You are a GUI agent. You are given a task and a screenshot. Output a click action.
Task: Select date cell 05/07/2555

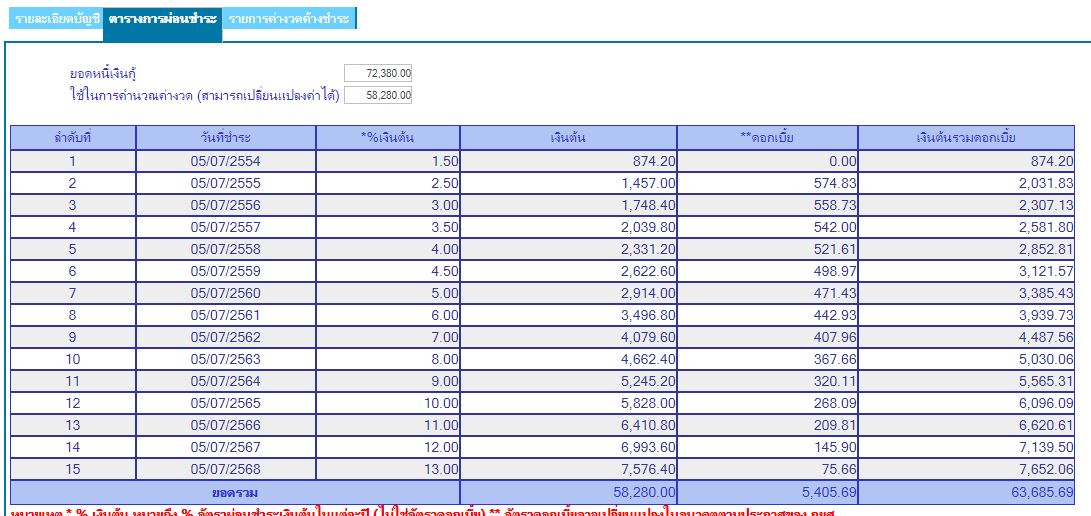tap(225, 184)
